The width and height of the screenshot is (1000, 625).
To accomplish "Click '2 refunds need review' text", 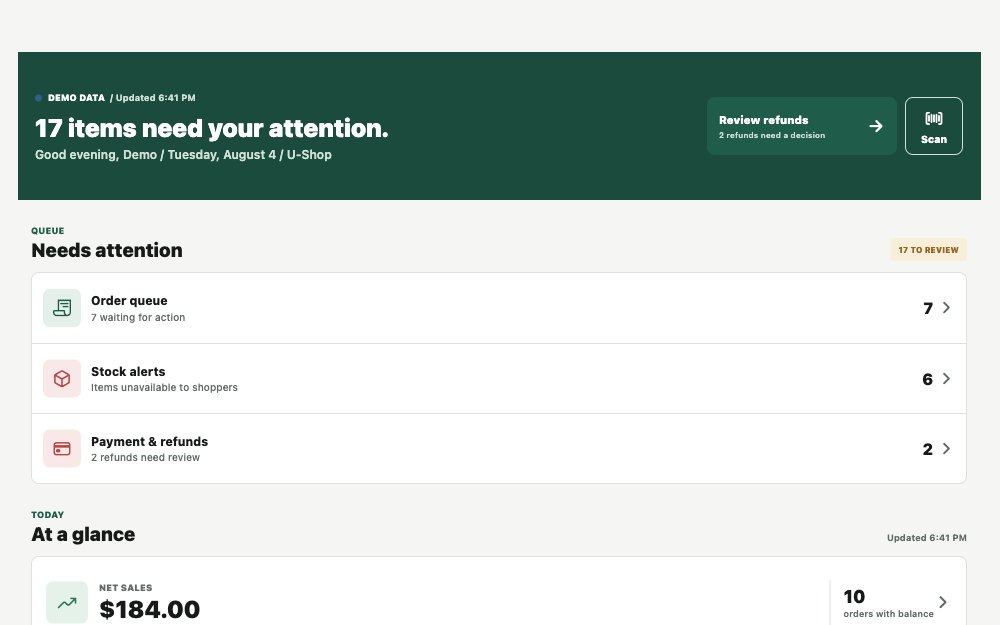I will coord(145,457).
